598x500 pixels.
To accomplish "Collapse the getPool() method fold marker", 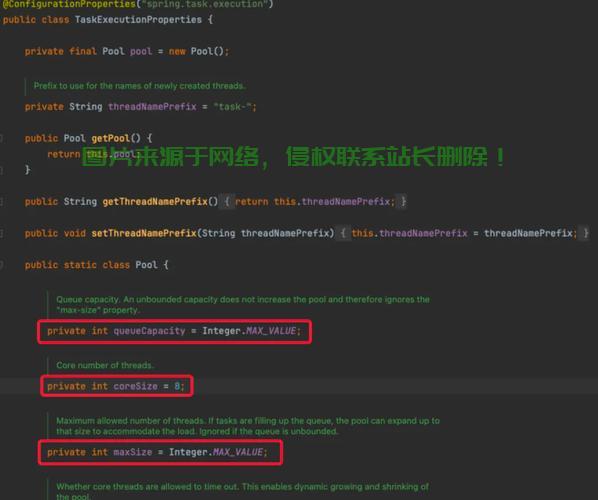I will coord(1,138).
